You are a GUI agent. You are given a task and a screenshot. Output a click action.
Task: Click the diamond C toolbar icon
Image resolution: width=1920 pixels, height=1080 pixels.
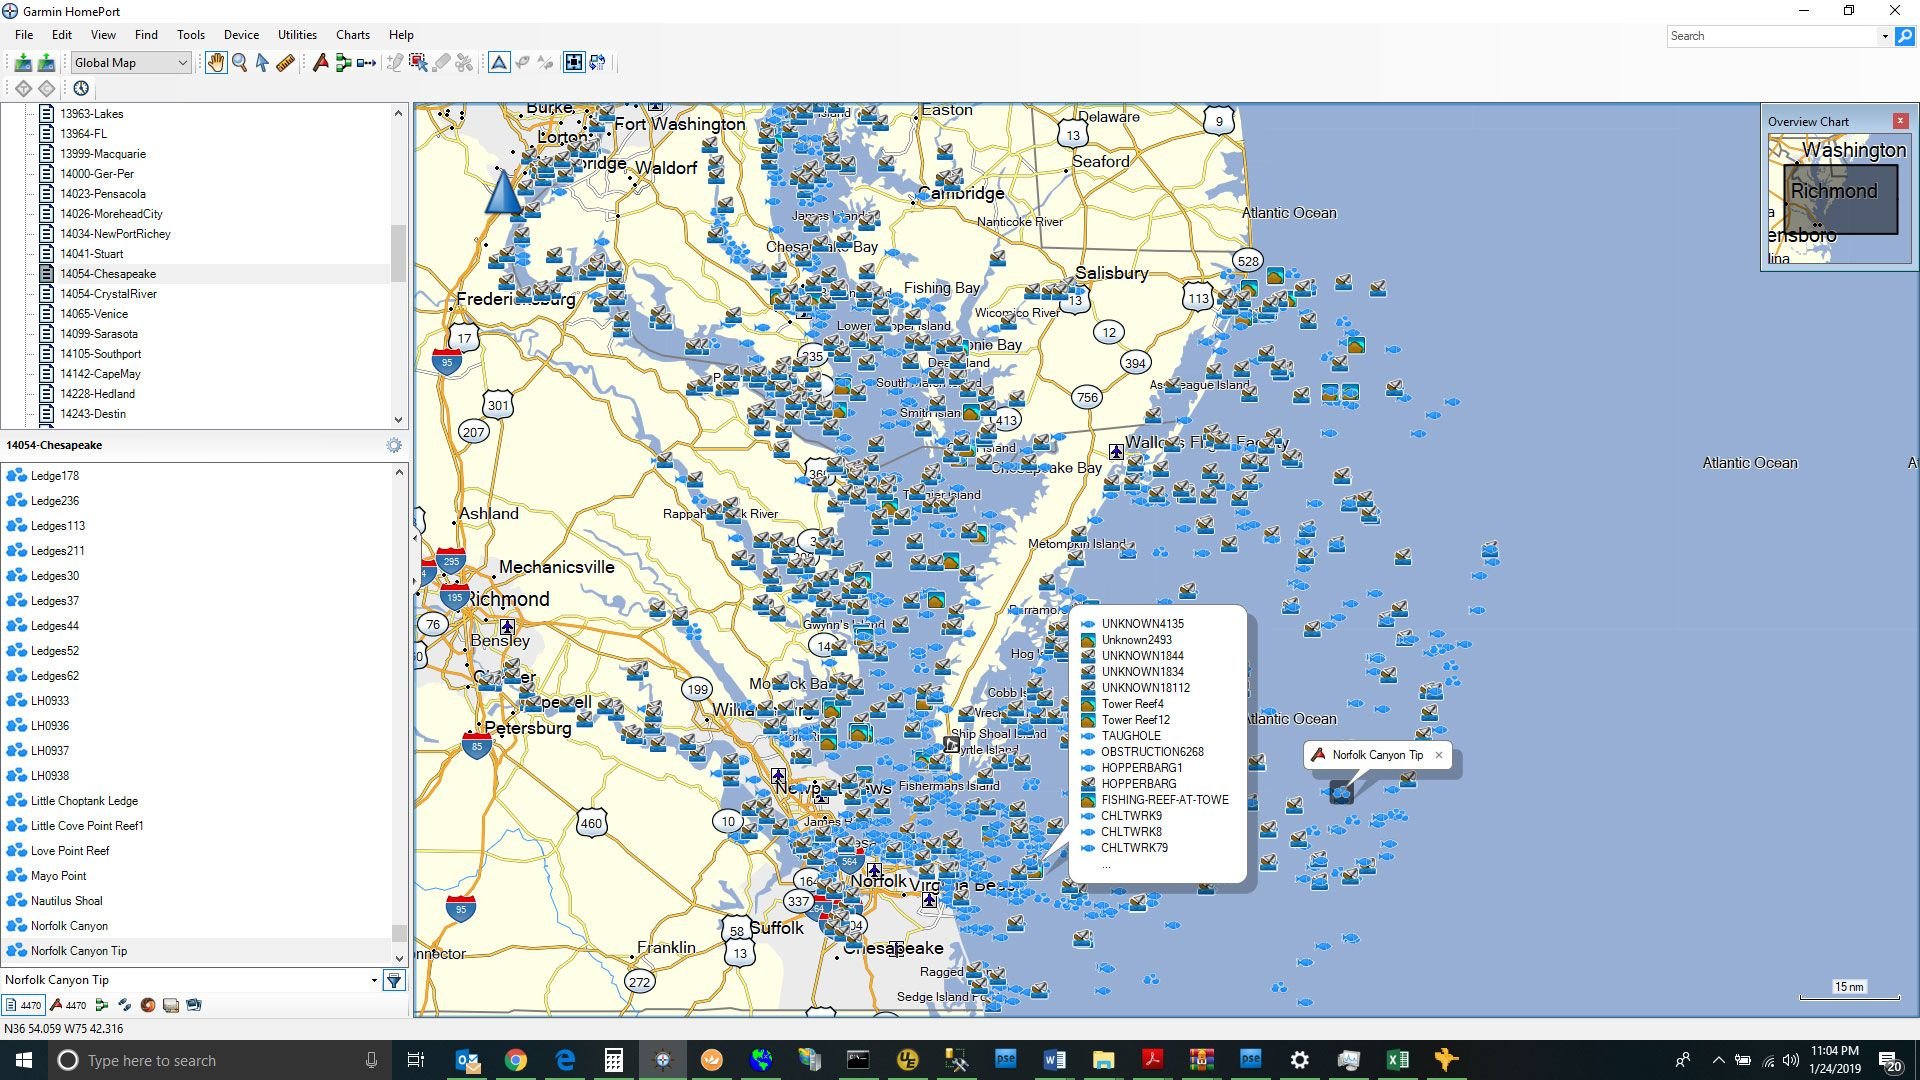(47, 88)
